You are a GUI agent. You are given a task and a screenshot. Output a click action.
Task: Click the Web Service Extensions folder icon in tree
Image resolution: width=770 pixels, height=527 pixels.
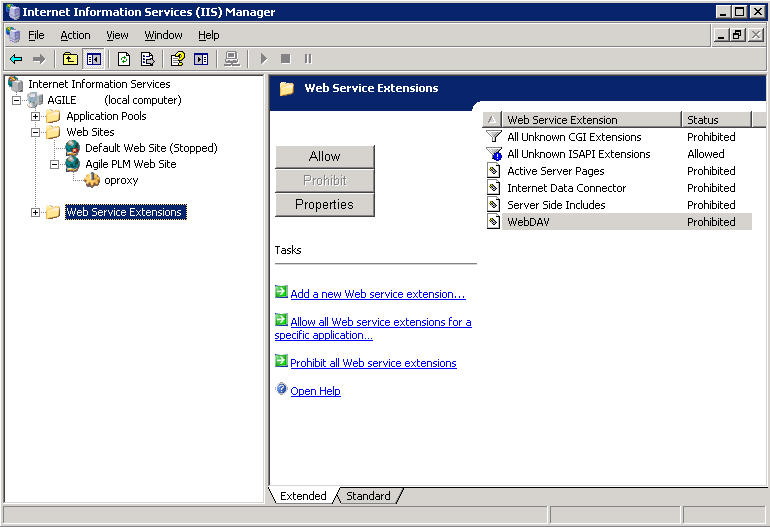point(53,212)
